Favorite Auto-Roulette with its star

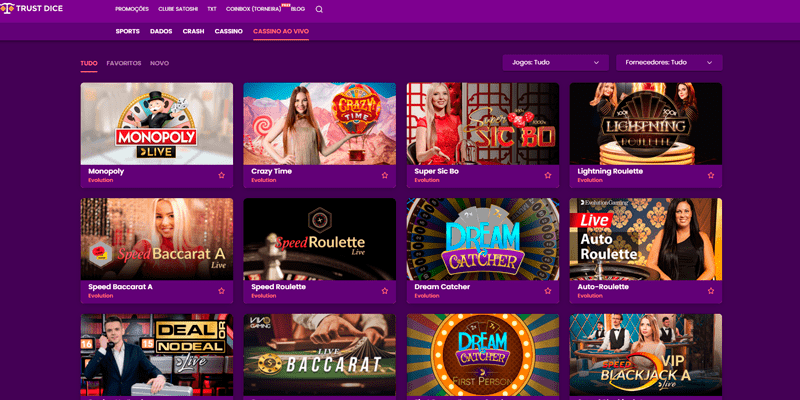(x=711, y=291)
